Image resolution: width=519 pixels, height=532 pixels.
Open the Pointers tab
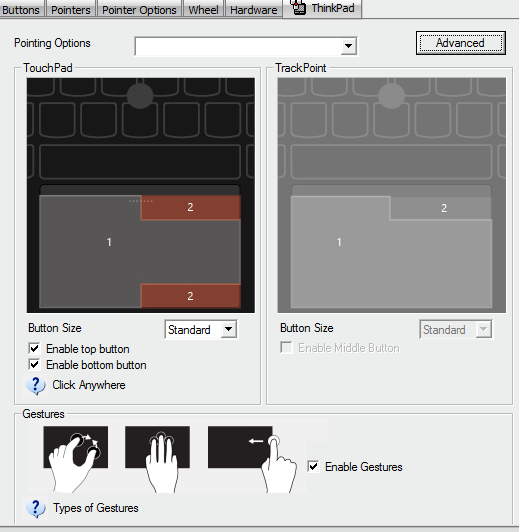(x=71, y=10)
